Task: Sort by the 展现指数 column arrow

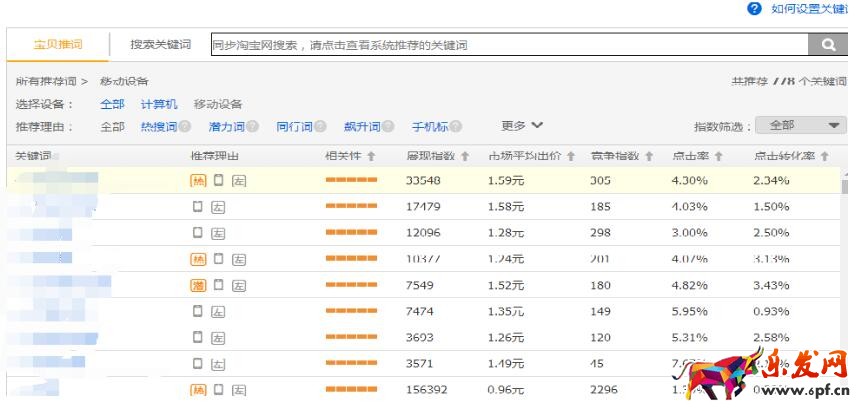Action: (x=464, y=157)
